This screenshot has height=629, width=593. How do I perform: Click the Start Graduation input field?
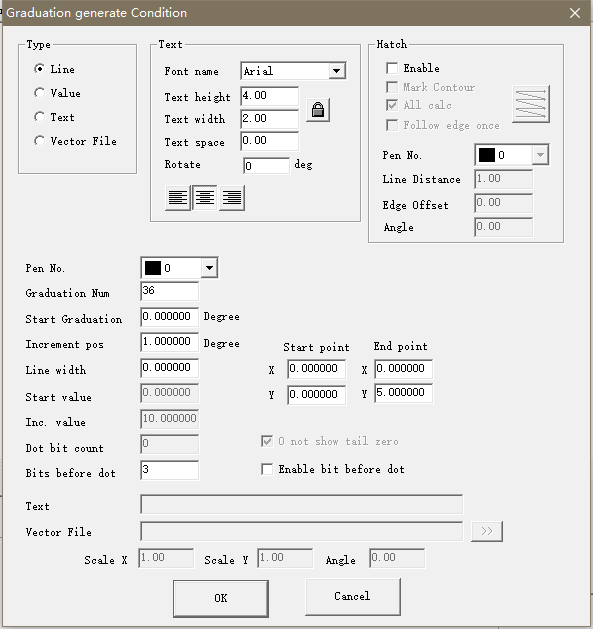pyautogui.click(x=170, y=317)
